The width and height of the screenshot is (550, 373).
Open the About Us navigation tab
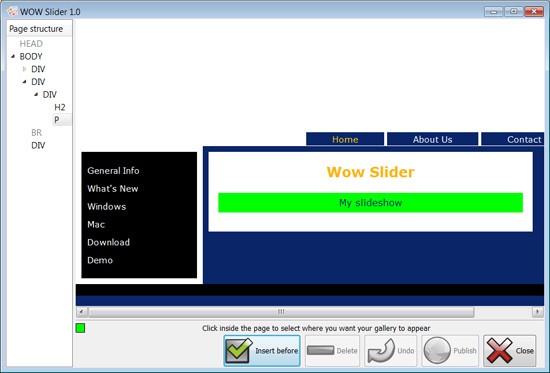pos(432,139)
